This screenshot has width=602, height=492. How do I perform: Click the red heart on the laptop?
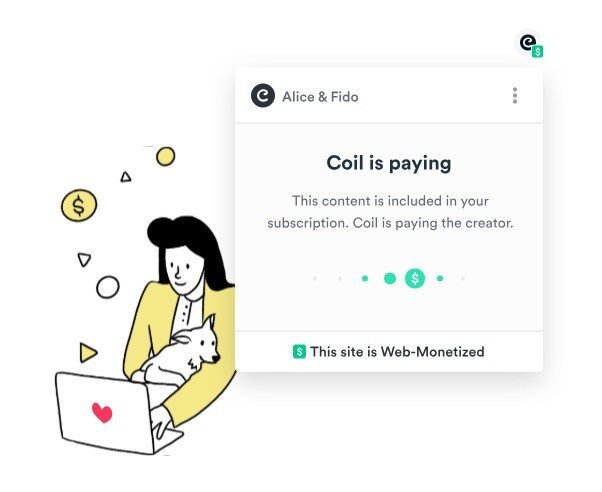102,412
